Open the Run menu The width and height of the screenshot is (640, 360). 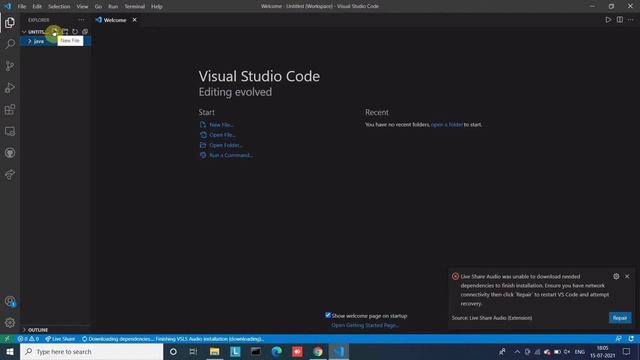coord(113,6)
